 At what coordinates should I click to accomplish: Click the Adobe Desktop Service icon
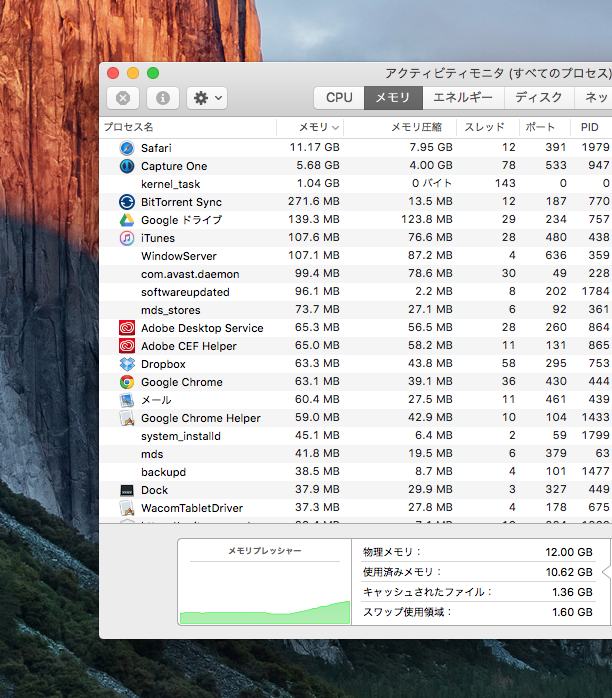(x=127, y=328)
